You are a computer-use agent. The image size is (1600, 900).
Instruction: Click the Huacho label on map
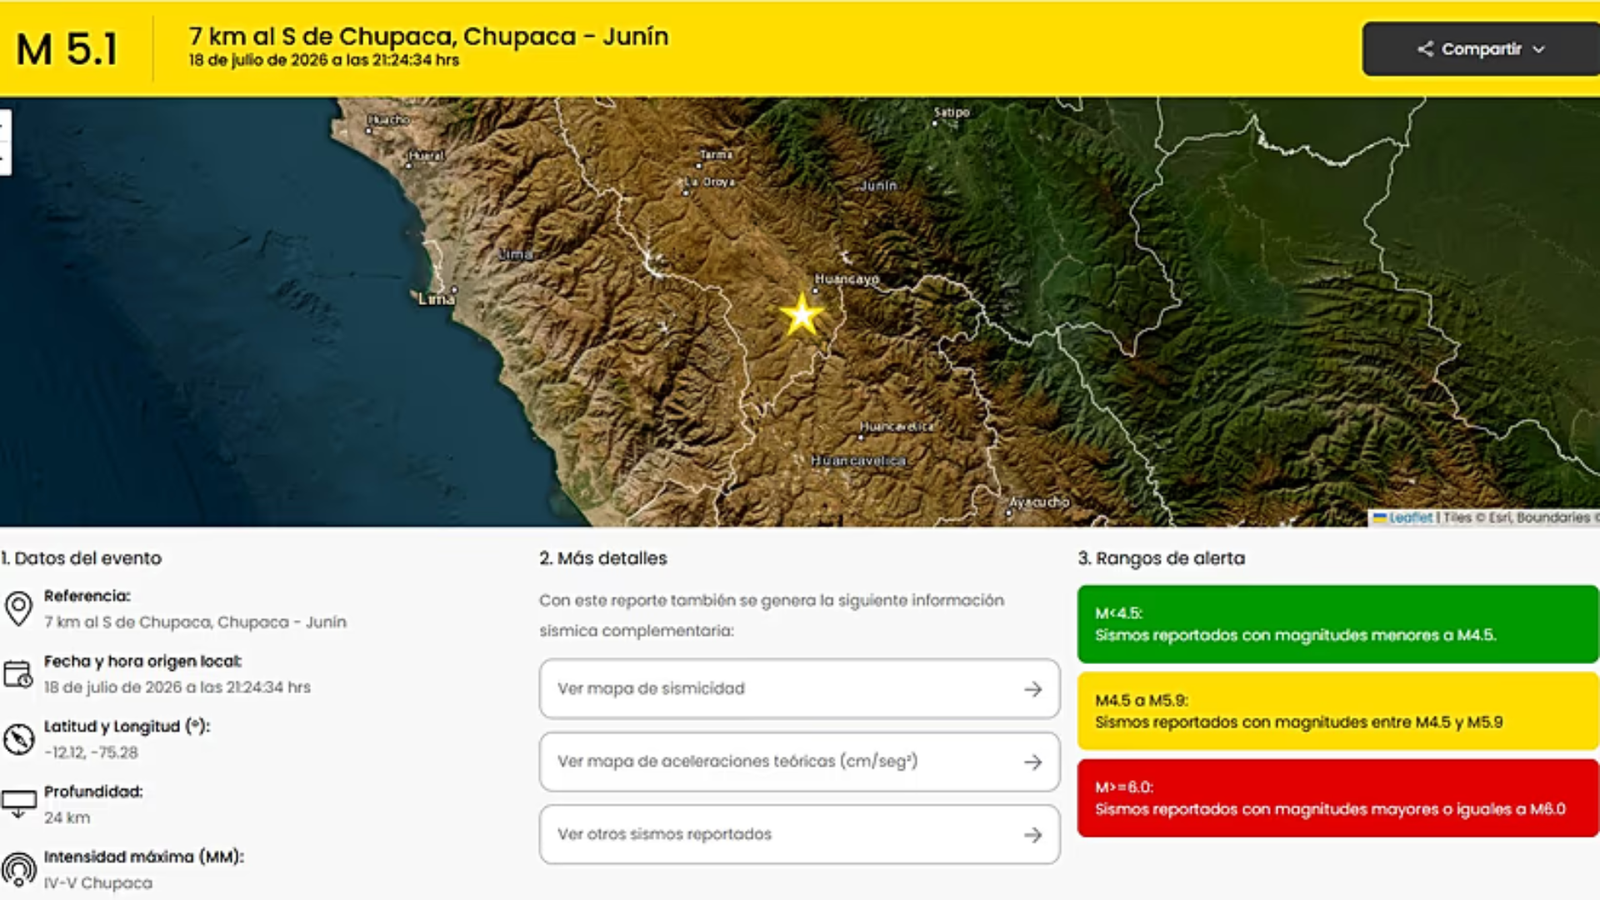(x=388, y=119)
